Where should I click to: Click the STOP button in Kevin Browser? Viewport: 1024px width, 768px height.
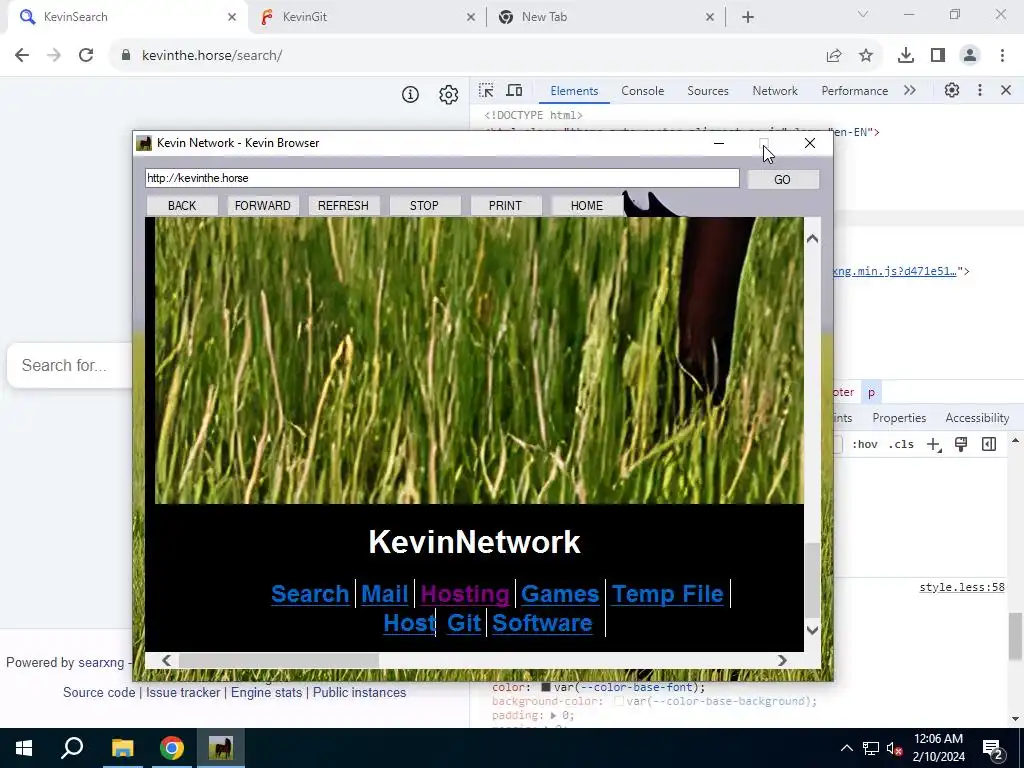pos(424,206)
